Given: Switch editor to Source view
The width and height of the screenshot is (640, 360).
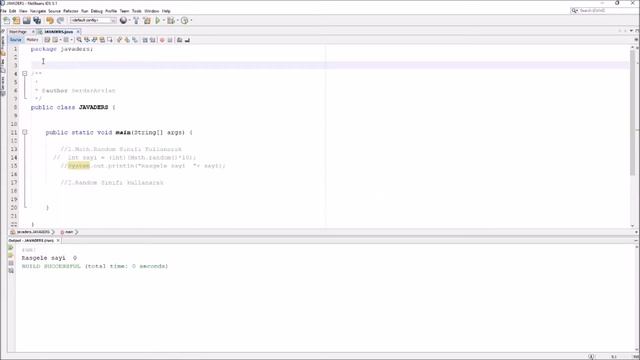Looking at the screenshot, I should 16,40.
